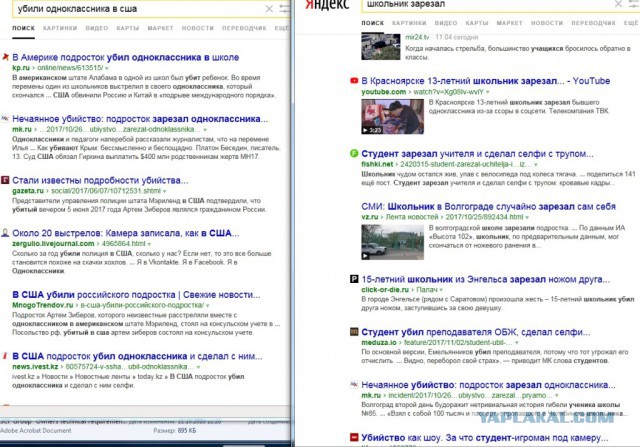This screenshot has width=640, height=447.
Task: Click the favicon beside 'Убийство как шоу'
Action: coord(354,438)
